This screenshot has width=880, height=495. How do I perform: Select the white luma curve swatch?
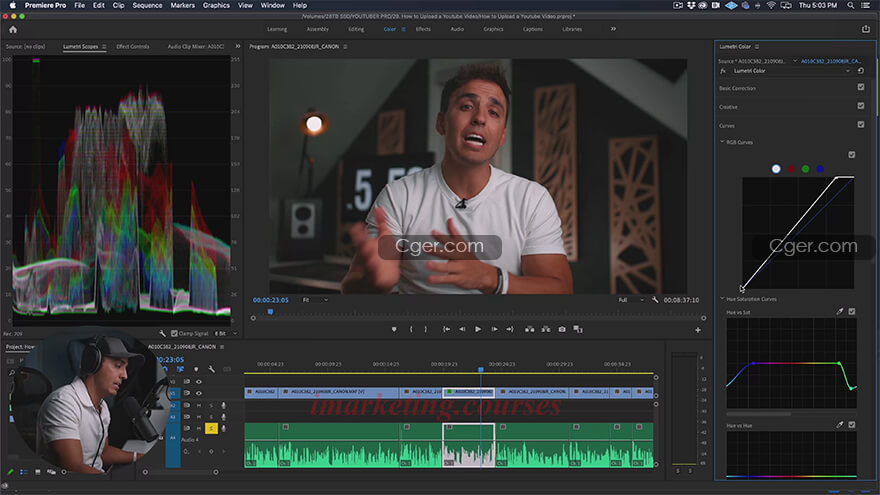(776, 169)
